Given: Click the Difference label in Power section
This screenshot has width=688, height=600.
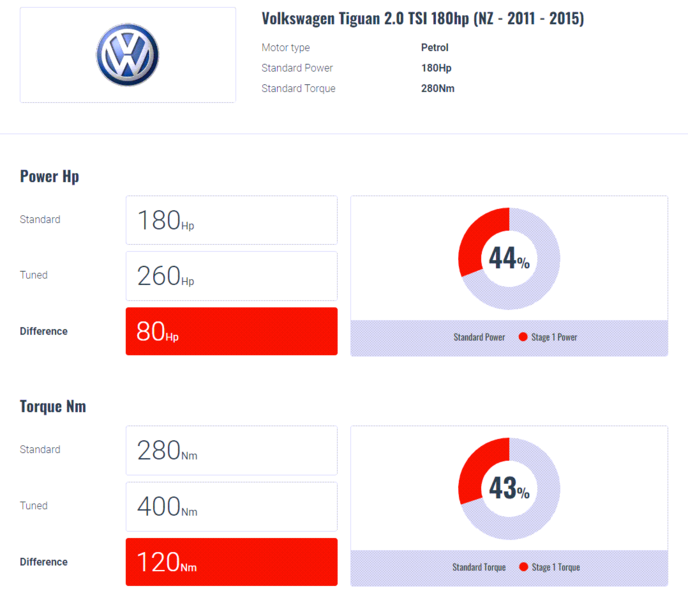Looking at the screenshot, I should point(43,331).
